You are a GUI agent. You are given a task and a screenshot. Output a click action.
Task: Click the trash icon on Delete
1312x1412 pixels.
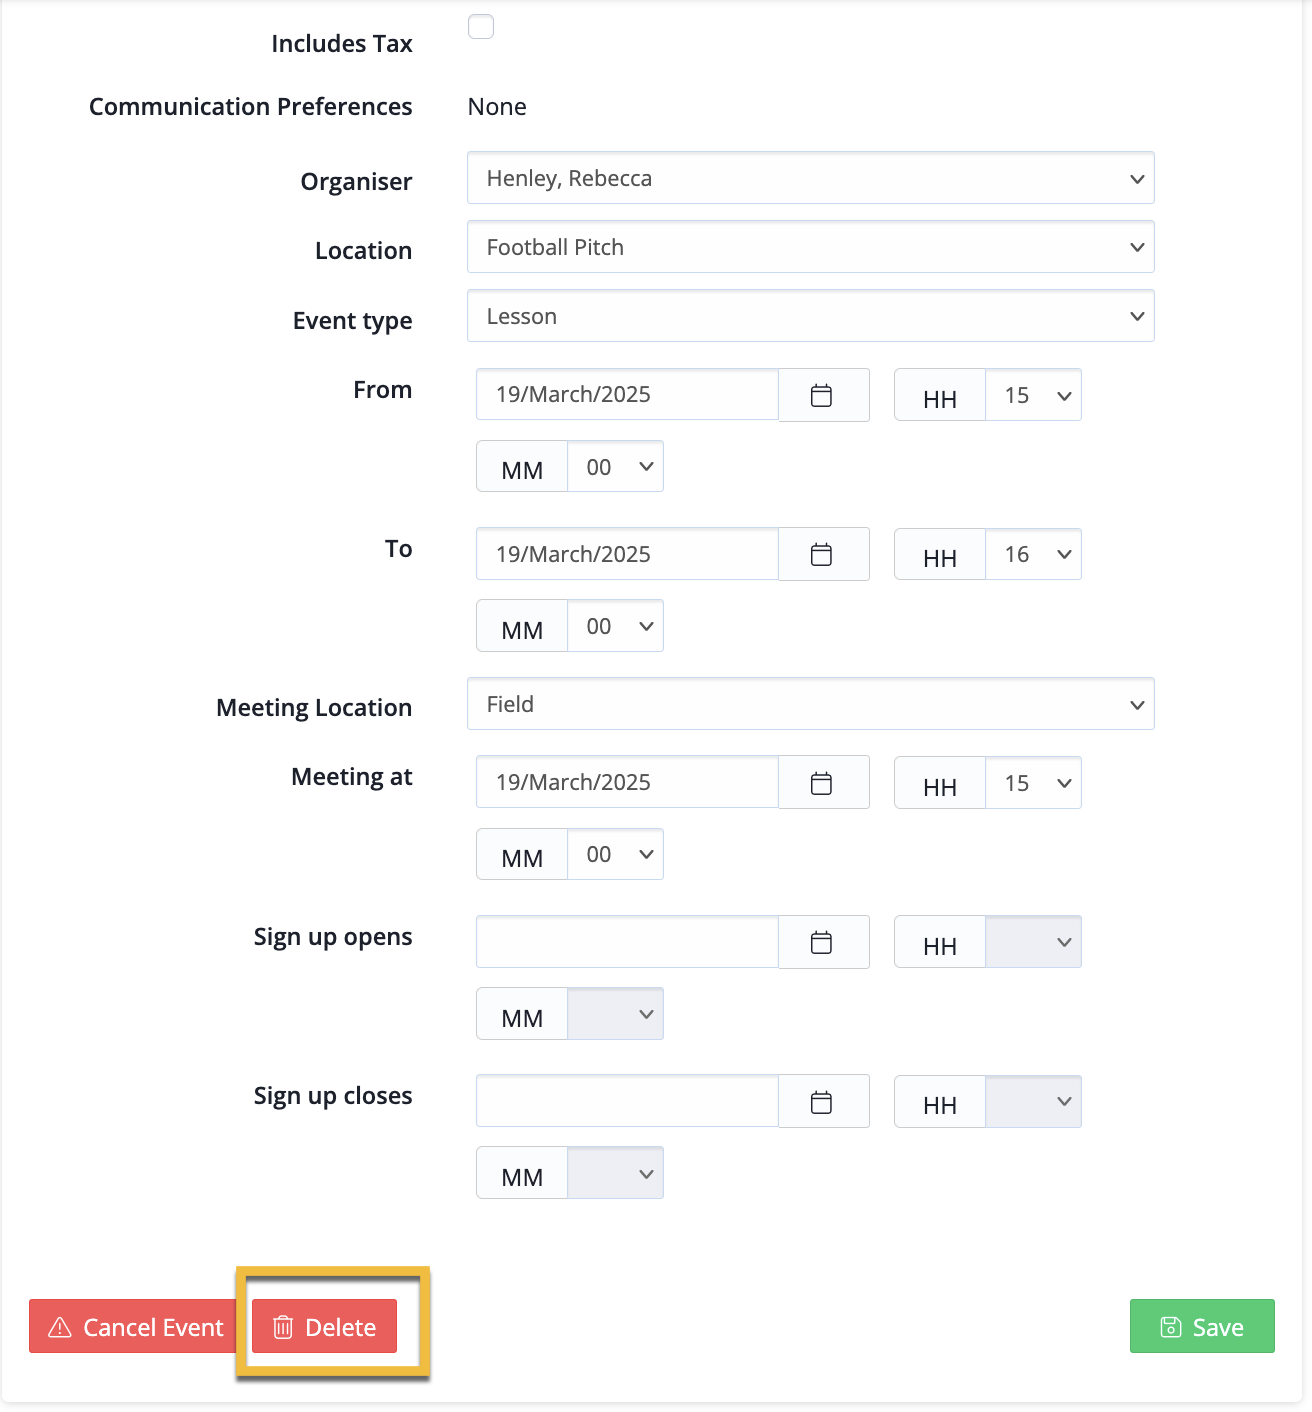283,1327
